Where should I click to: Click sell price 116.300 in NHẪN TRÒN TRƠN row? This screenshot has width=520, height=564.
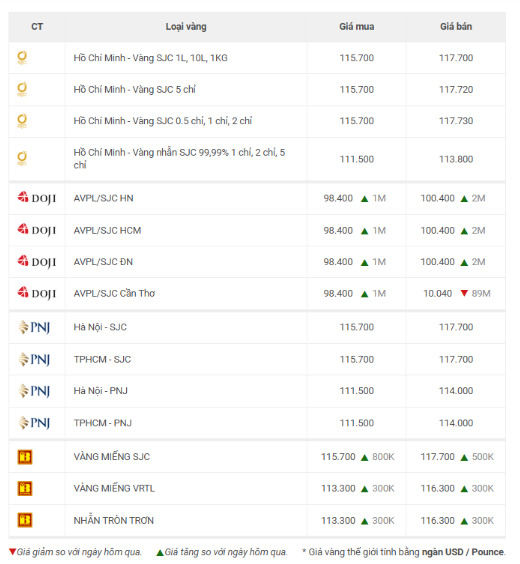coord(438,520)
